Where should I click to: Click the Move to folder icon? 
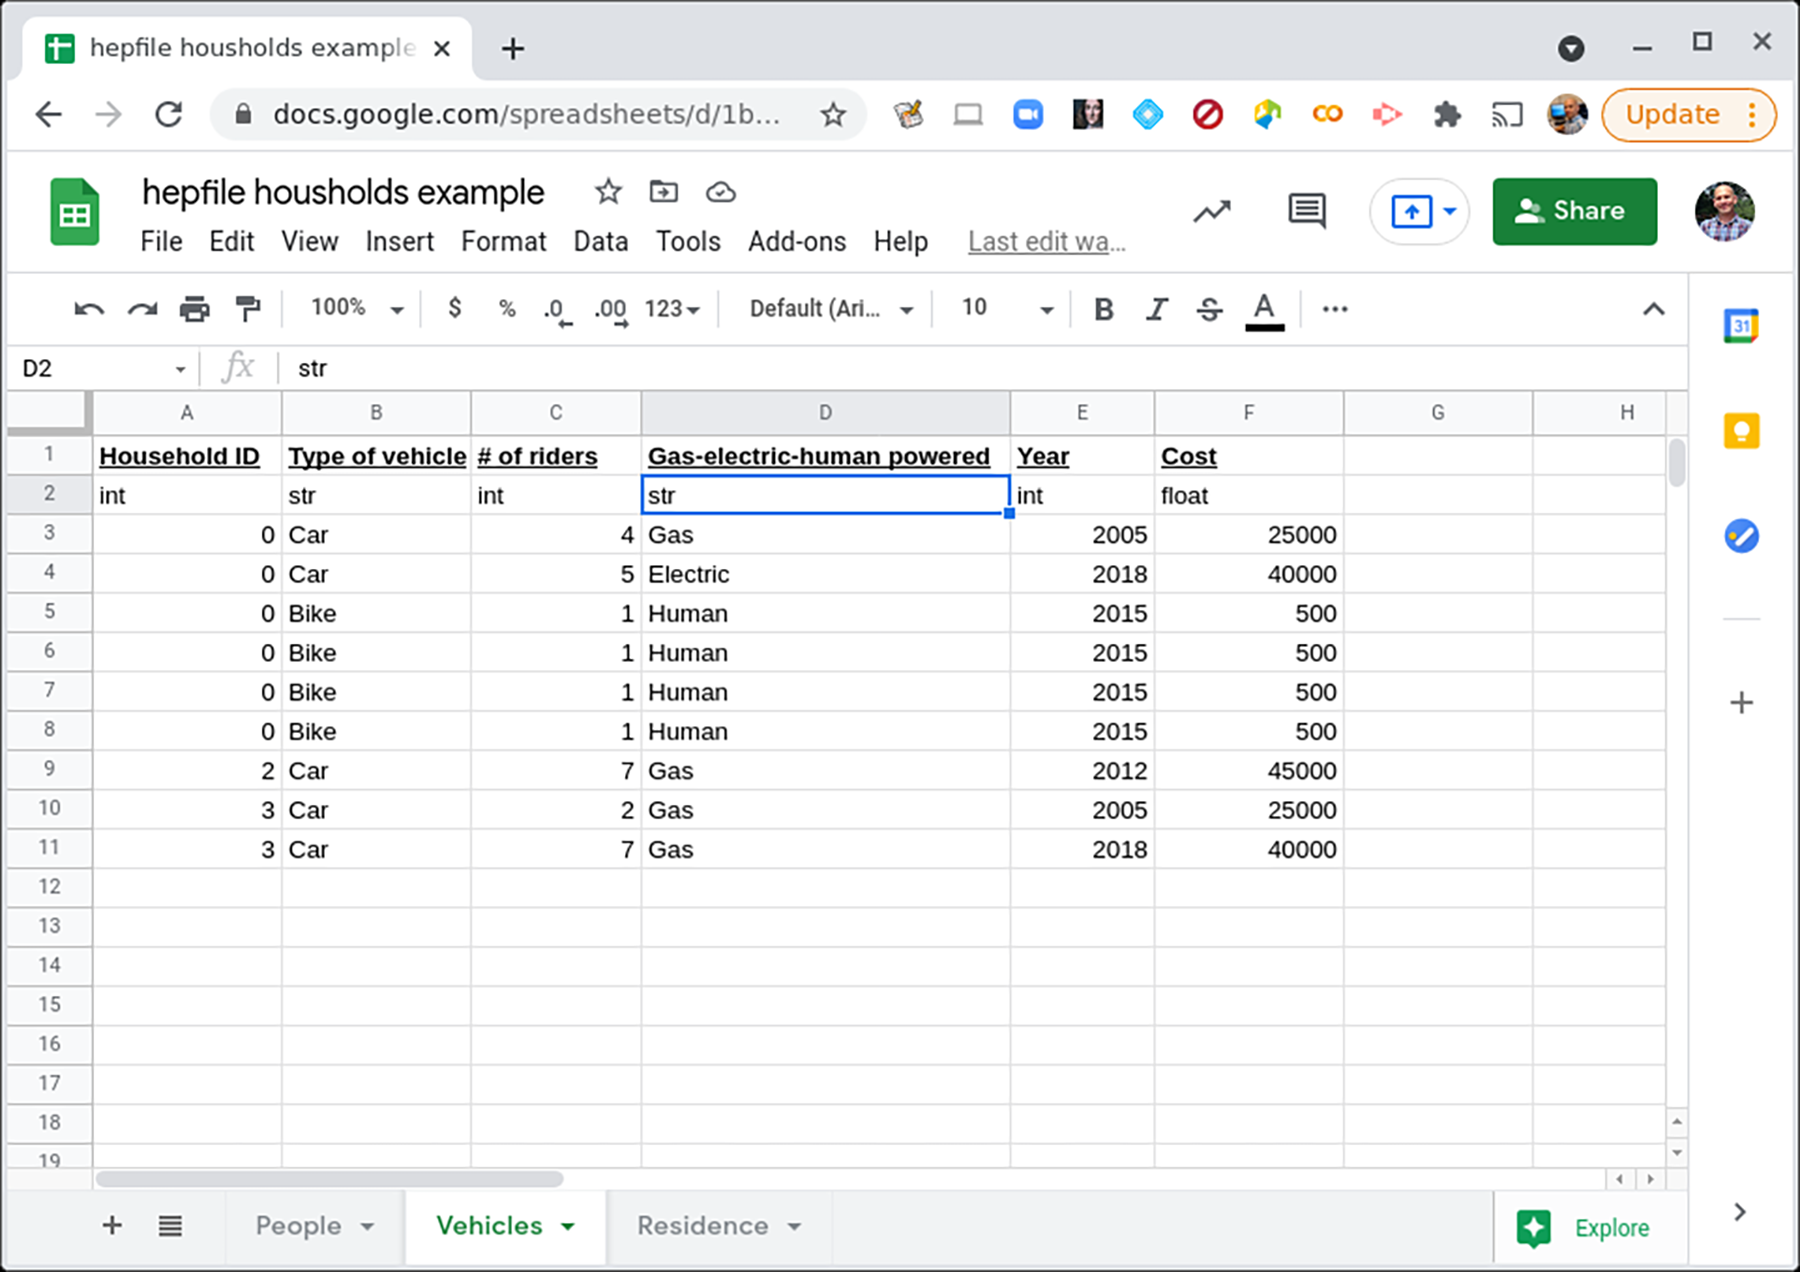coord(664,191)
